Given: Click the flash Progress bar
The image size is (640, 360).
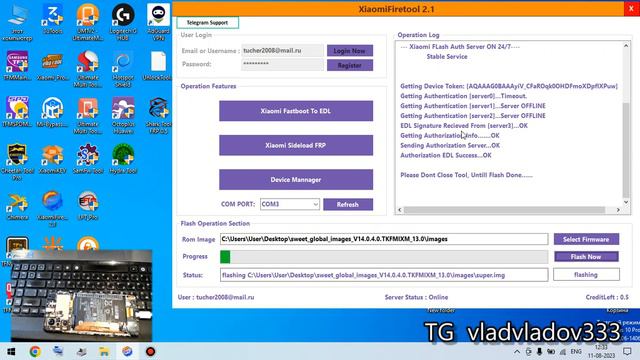Looking at the screenshot, I should tap(384, 257).
